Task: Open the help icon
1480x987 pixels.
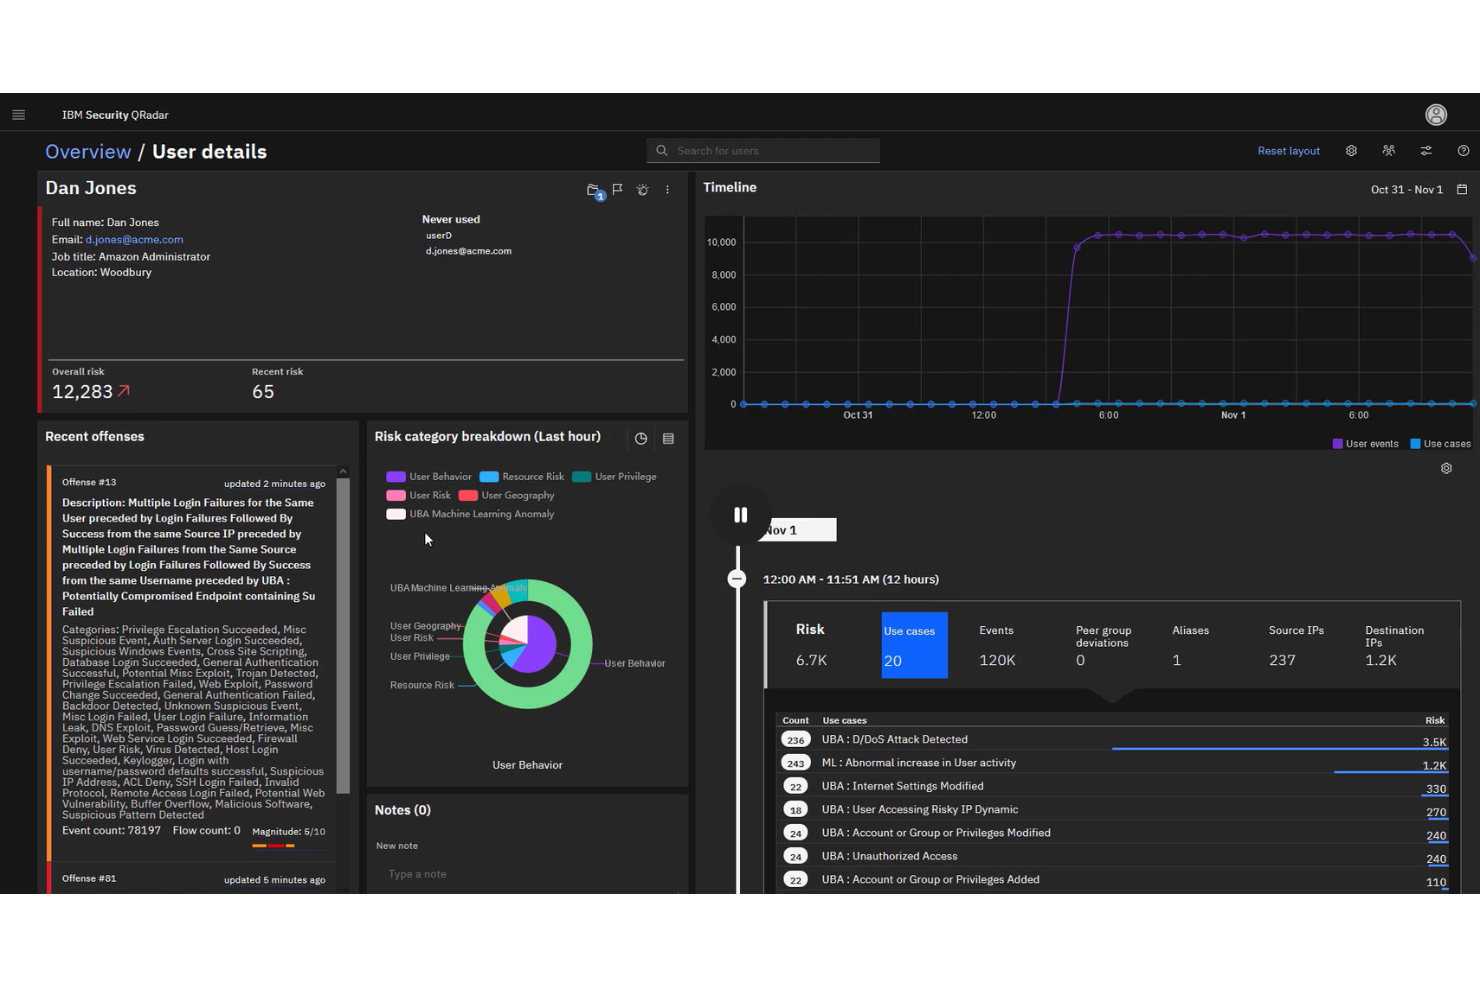Action: 1463,150
